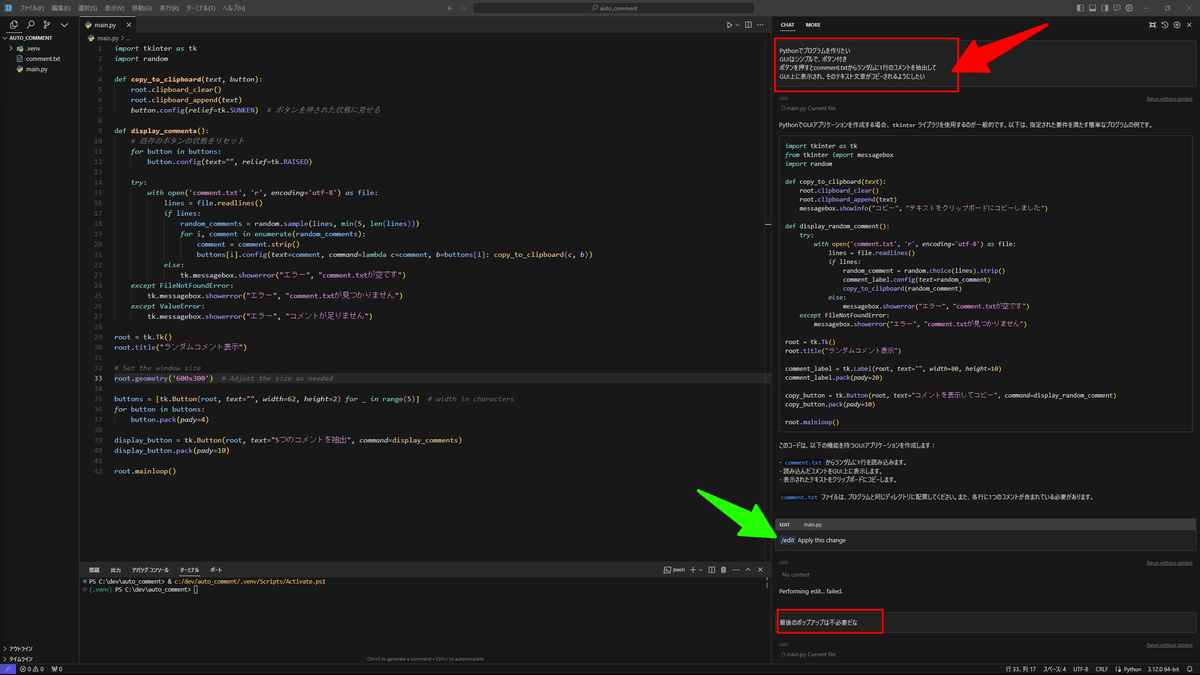Open the run options dropdown arrow
This screenshot has height=675, width=1200.
(739, 25)
